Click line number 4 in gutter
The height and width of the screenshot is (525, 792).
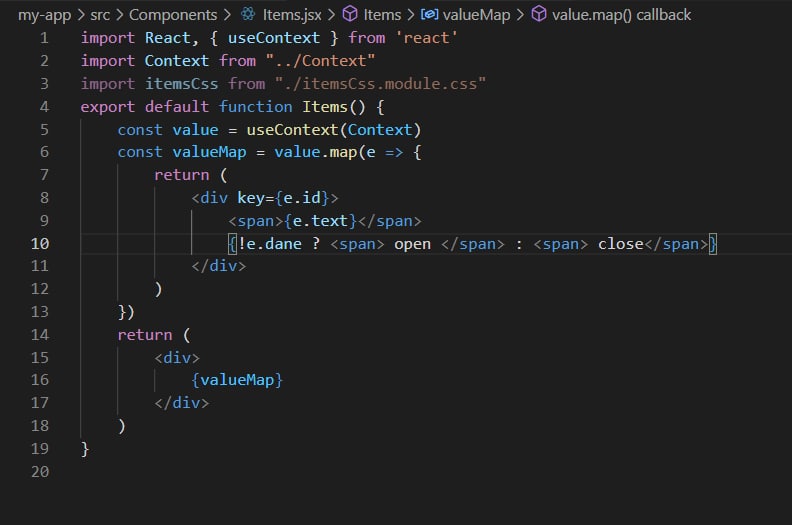pyautogui.click(x=44, y=107)
